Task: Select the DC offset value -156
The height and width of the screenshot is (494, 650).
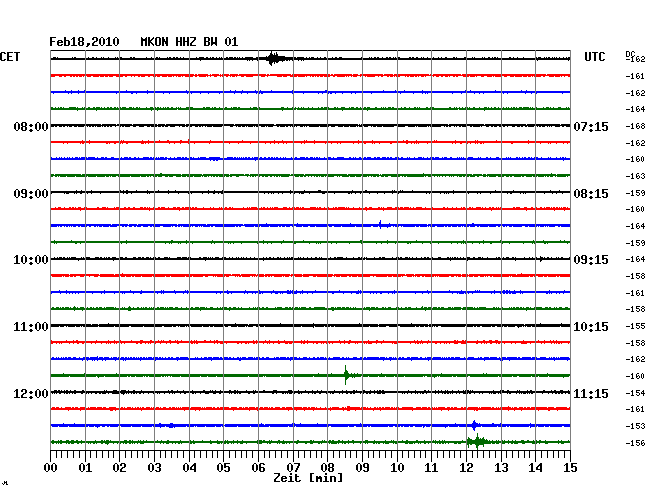Action: click(635, 443)
